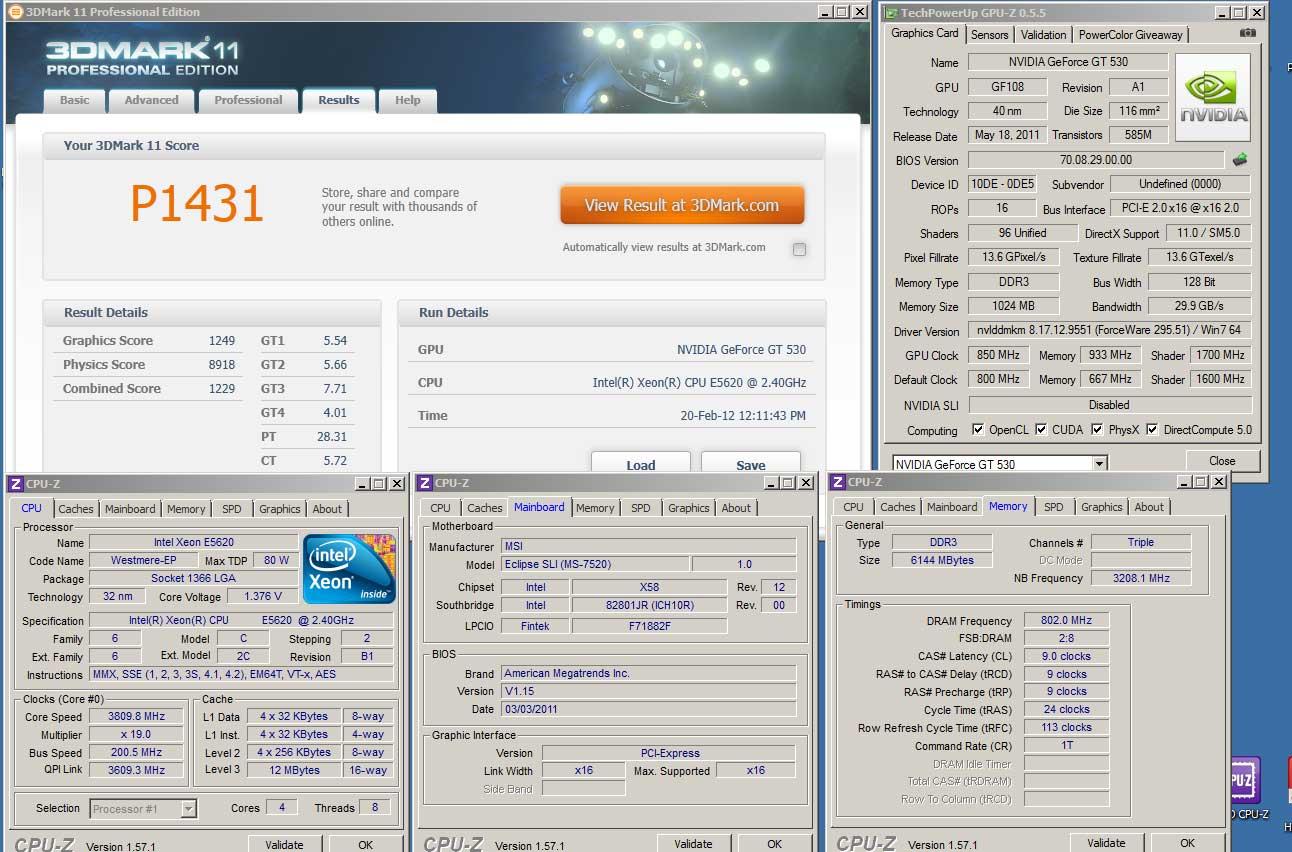Click the BIOS Date 03/03/2011 field
The image size is (1292, 852).
[648, 709]
